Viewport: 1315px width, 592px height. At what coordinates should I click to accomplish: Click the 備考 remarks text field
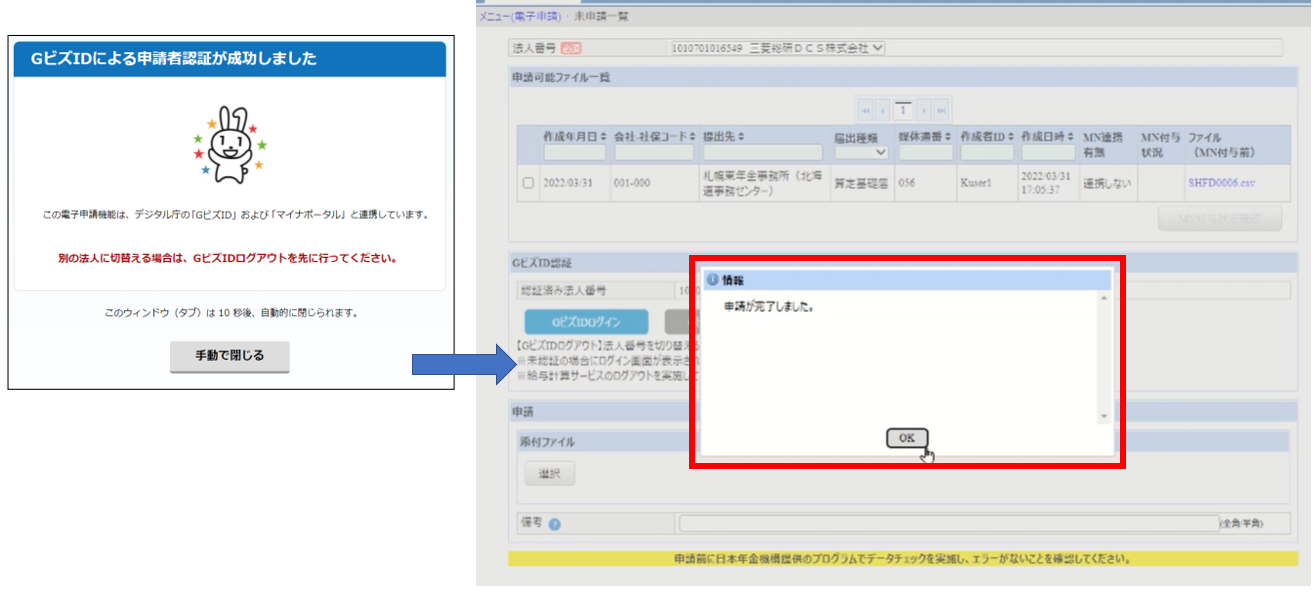947,524
